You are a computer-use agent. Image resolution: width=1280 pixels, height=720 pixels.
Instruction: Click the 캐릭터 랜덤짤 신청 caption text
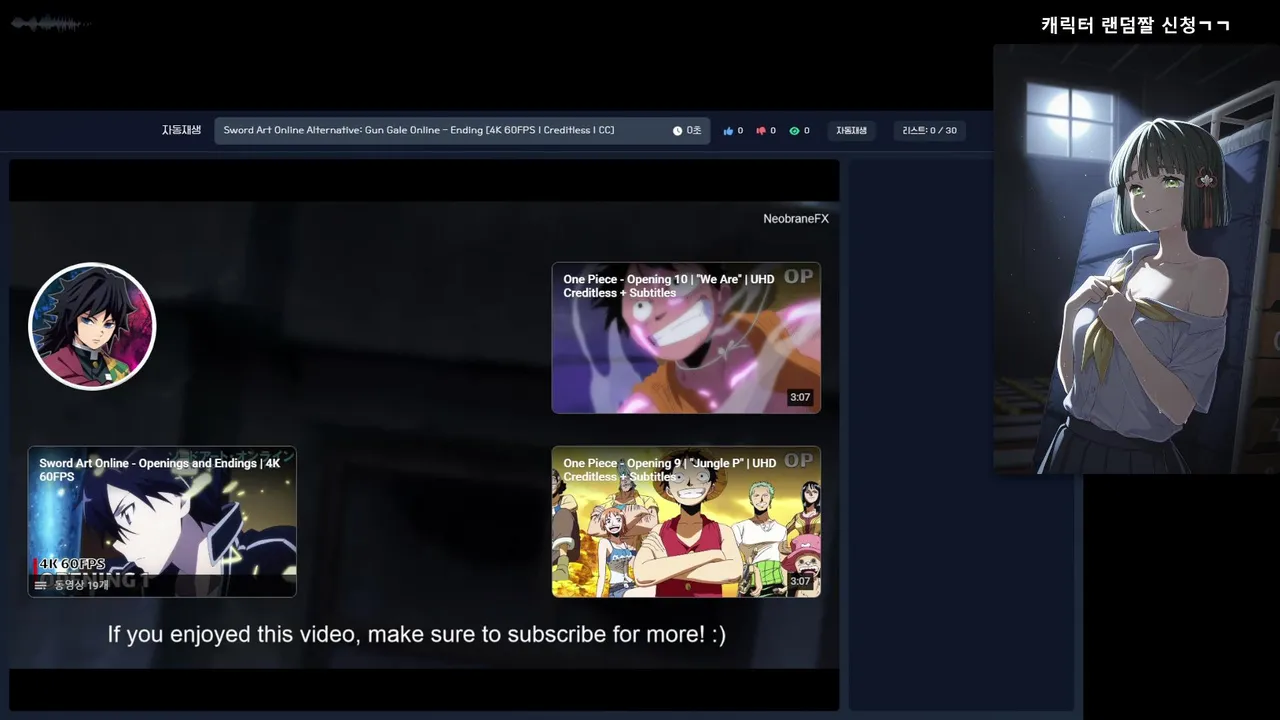coord(1135,25)
